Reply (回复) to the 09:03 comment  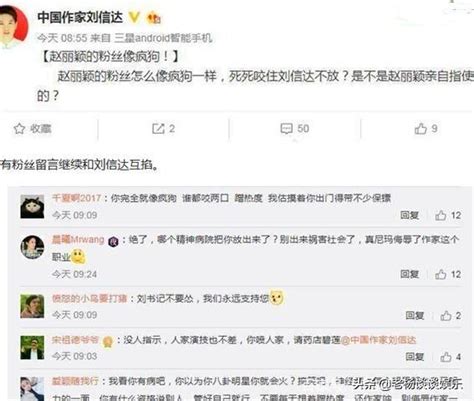(x=415, y=357)
